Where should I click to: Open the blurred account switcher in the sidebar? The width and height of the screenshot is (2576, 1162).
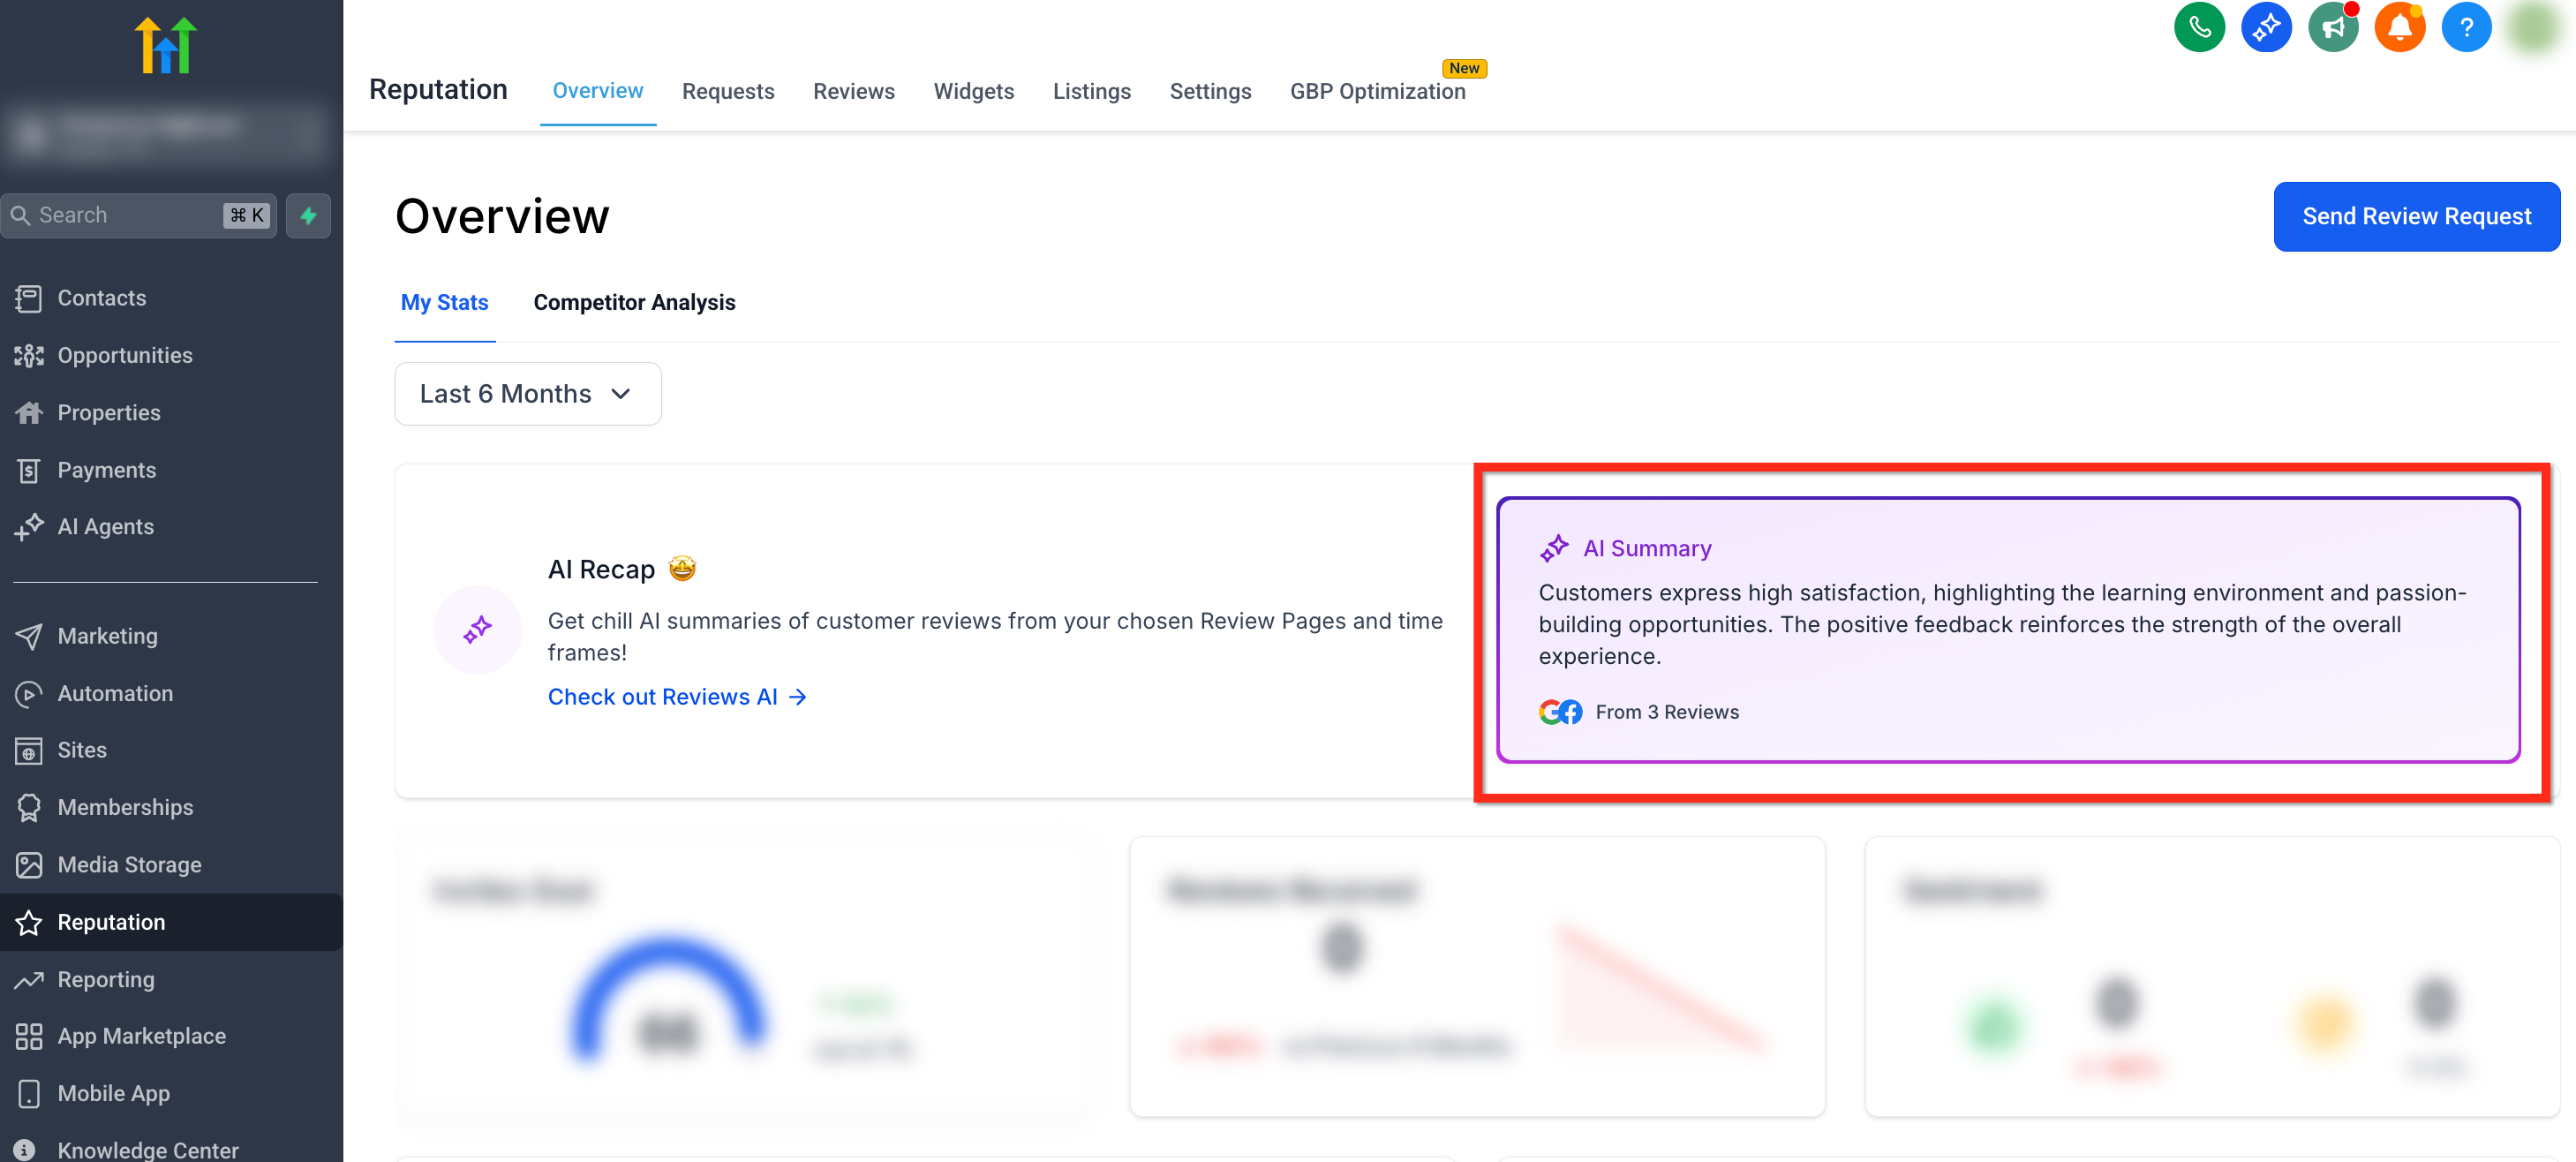[x=165, y=130]
